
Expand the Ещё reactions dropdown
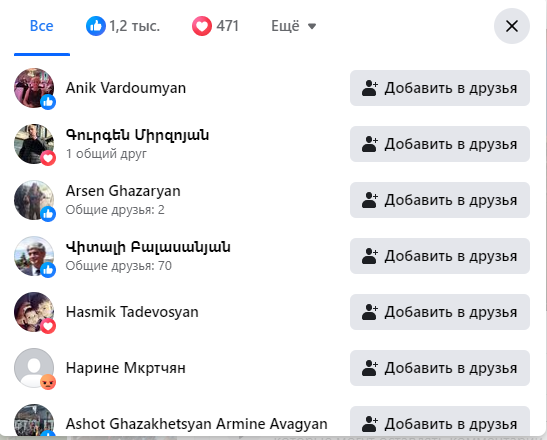293,26
